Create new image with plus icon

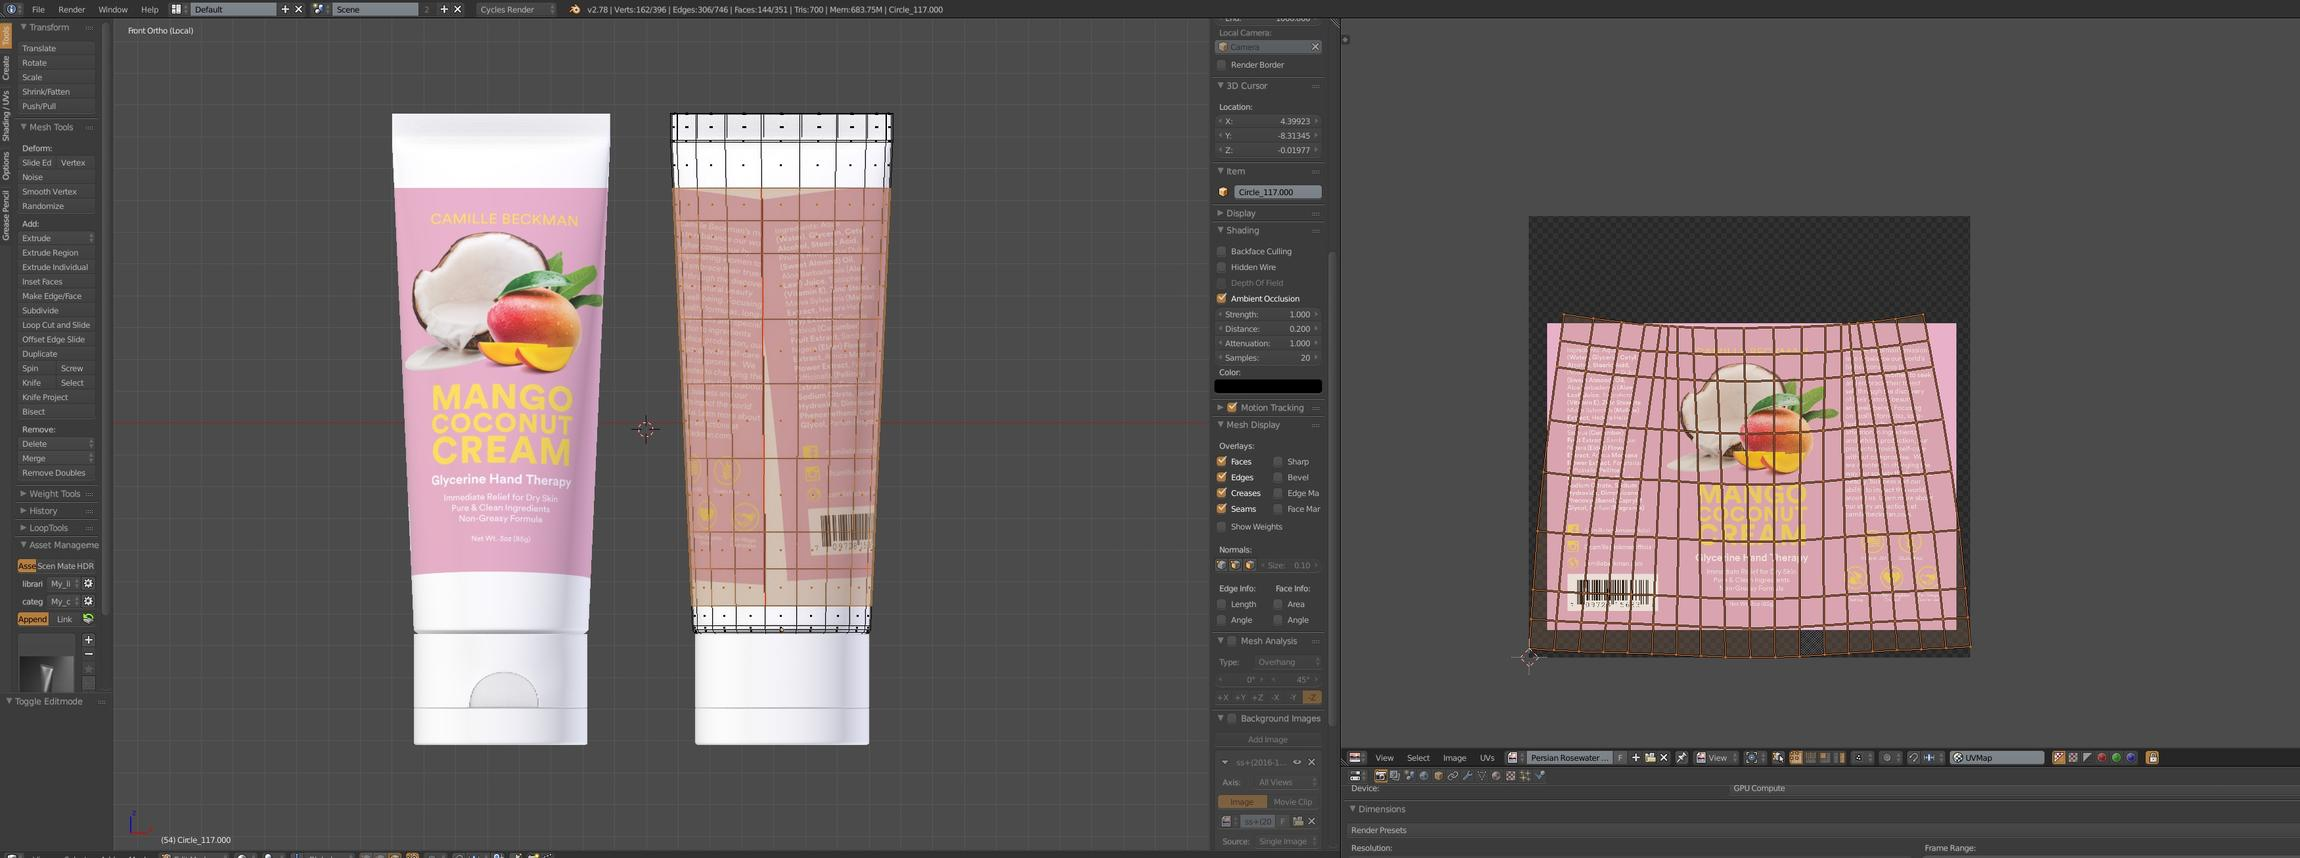click(x=1636, y=758)
